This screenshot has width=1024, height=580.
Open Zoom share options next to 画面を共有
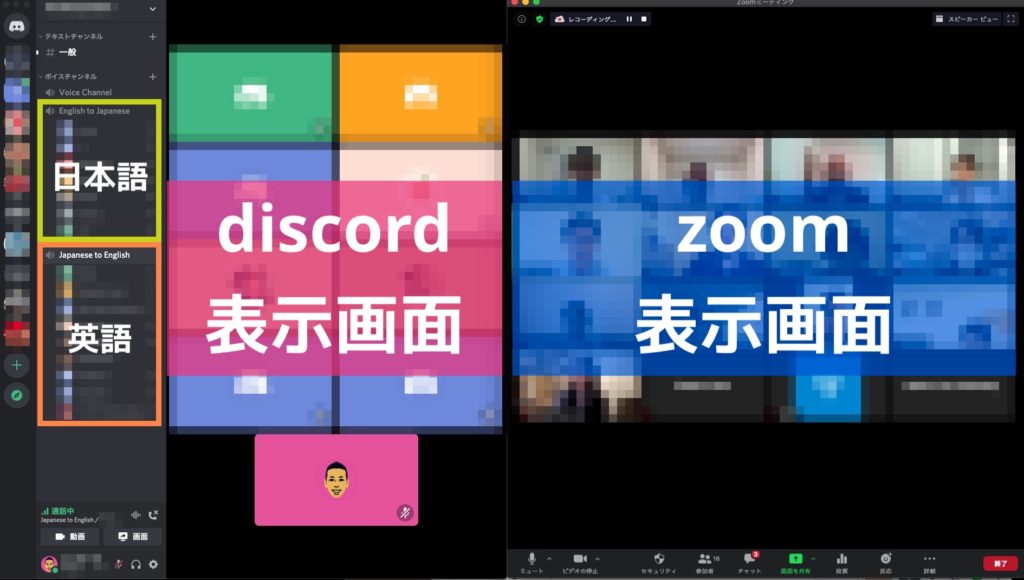(x=813, y=559)
